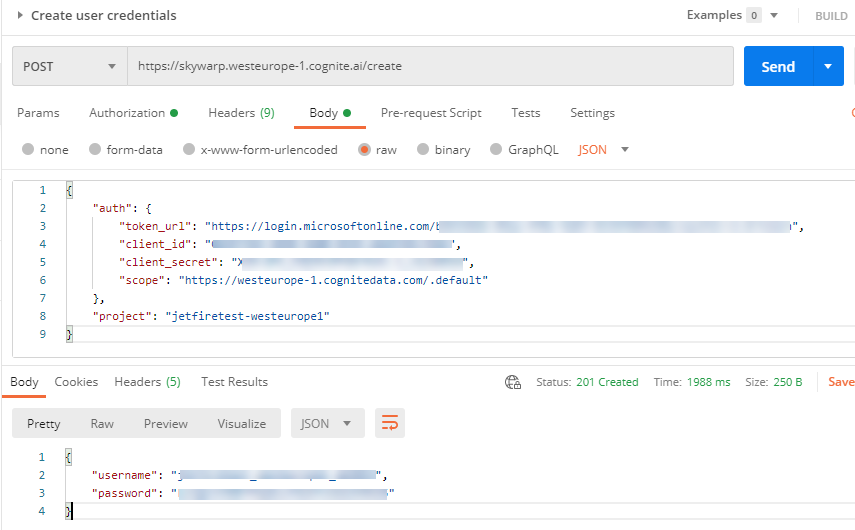The image size is (855, 530).
Task: Click the 1988 ms response time
Action: [x=708, y=382]
